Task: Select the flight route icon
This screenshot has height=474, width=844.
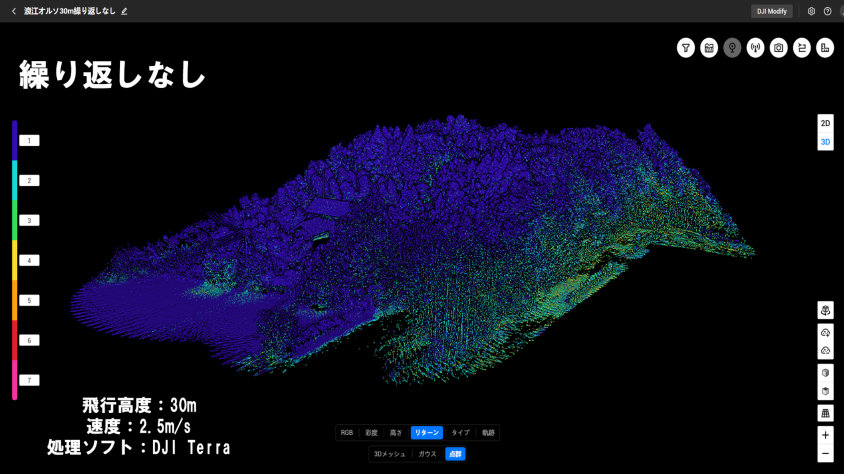Action: (x=802, y=48)
